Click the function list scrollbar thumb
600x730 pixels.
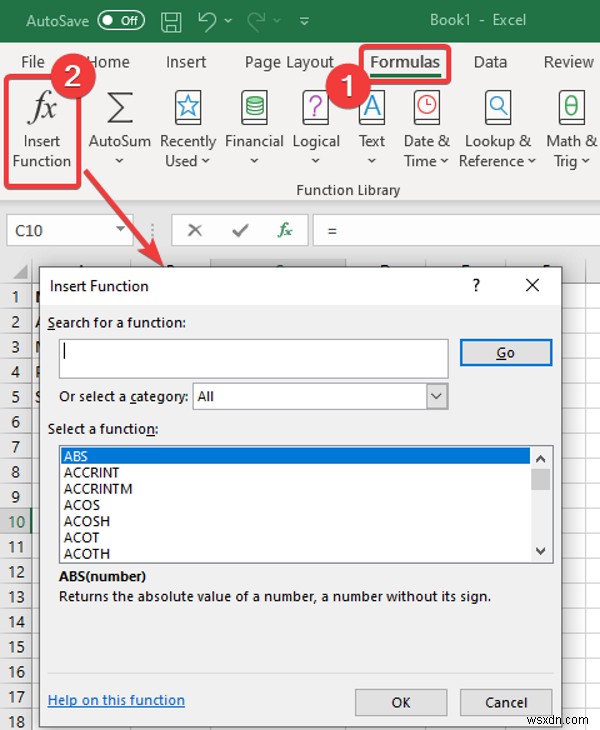pos(540,480)
